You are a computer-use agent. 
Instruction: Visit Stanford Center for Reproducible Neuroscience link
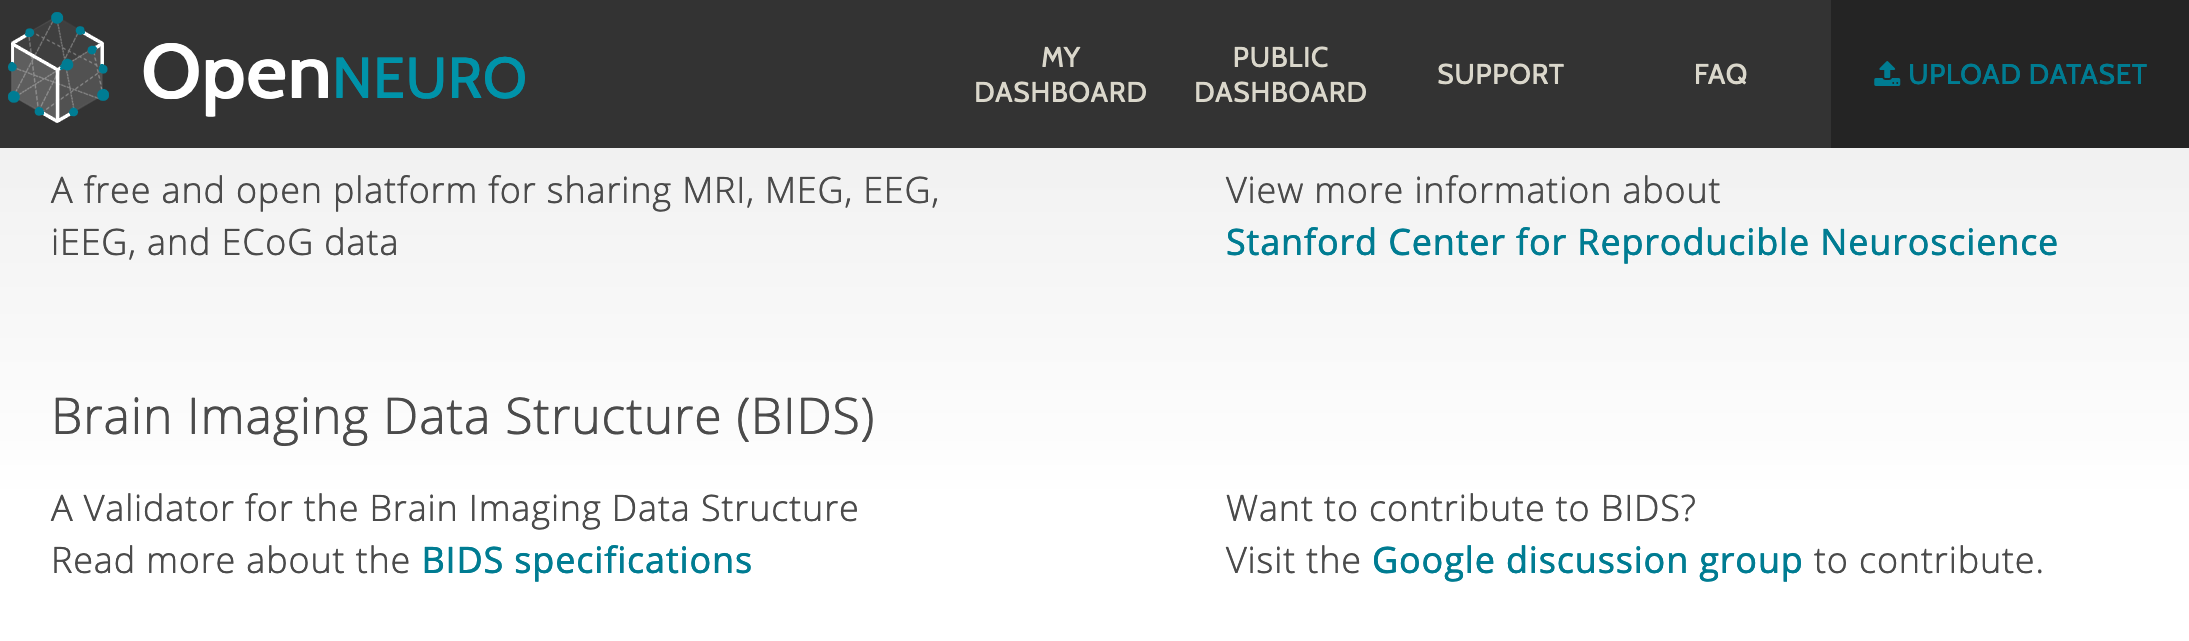[x=1641, y=243]
